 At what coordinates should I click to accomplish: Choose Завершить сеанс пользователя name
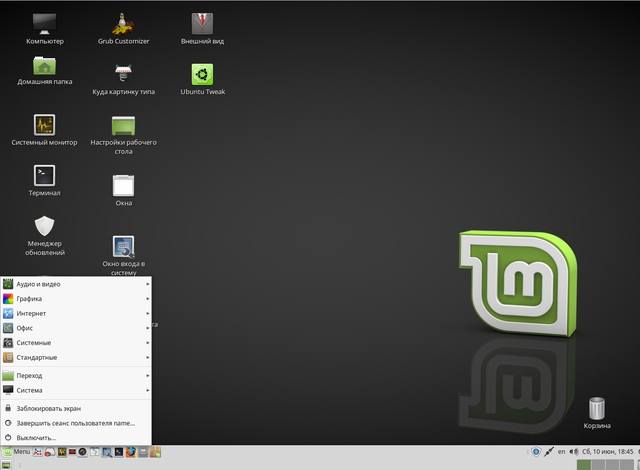coord(76,423)
